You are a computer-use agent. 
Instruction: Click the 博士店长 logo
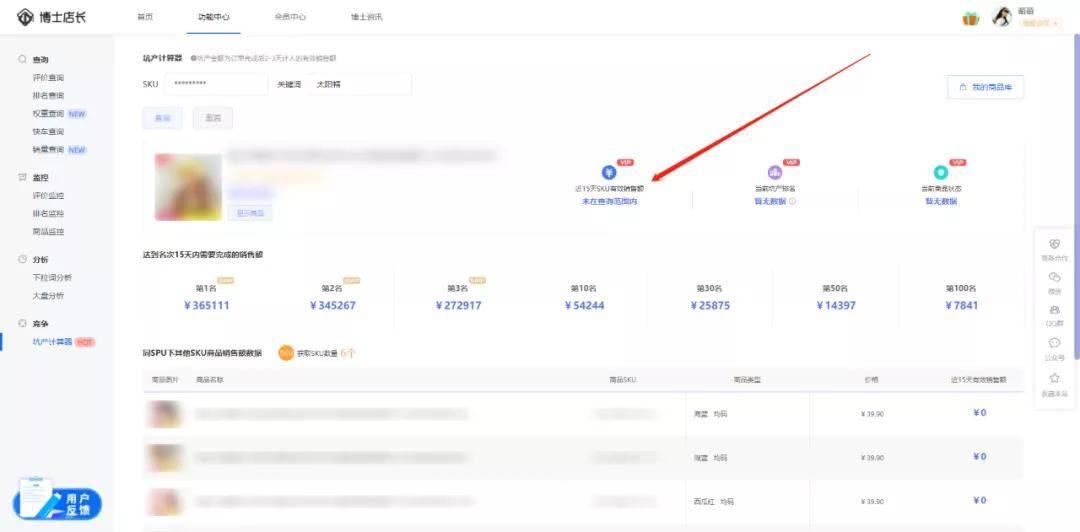click(52, 17)
